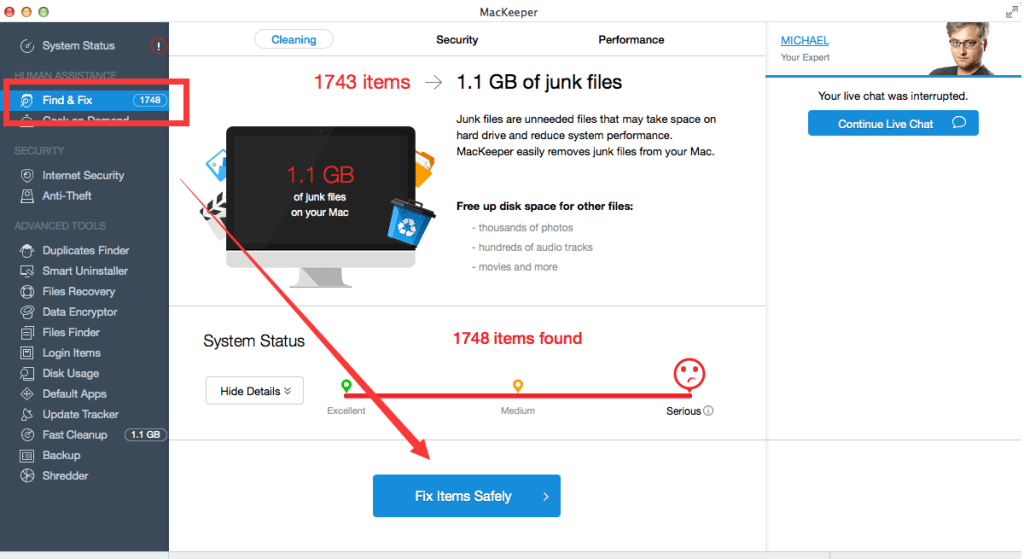Image resolution: width=1024 pixels, height=559 pixels.
Task: Select the Internet Security shield icon
Action: [27, 175]
